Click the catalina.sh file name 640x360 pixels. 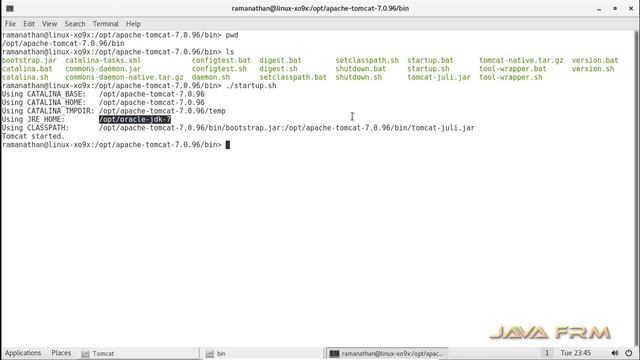point(25,77)
